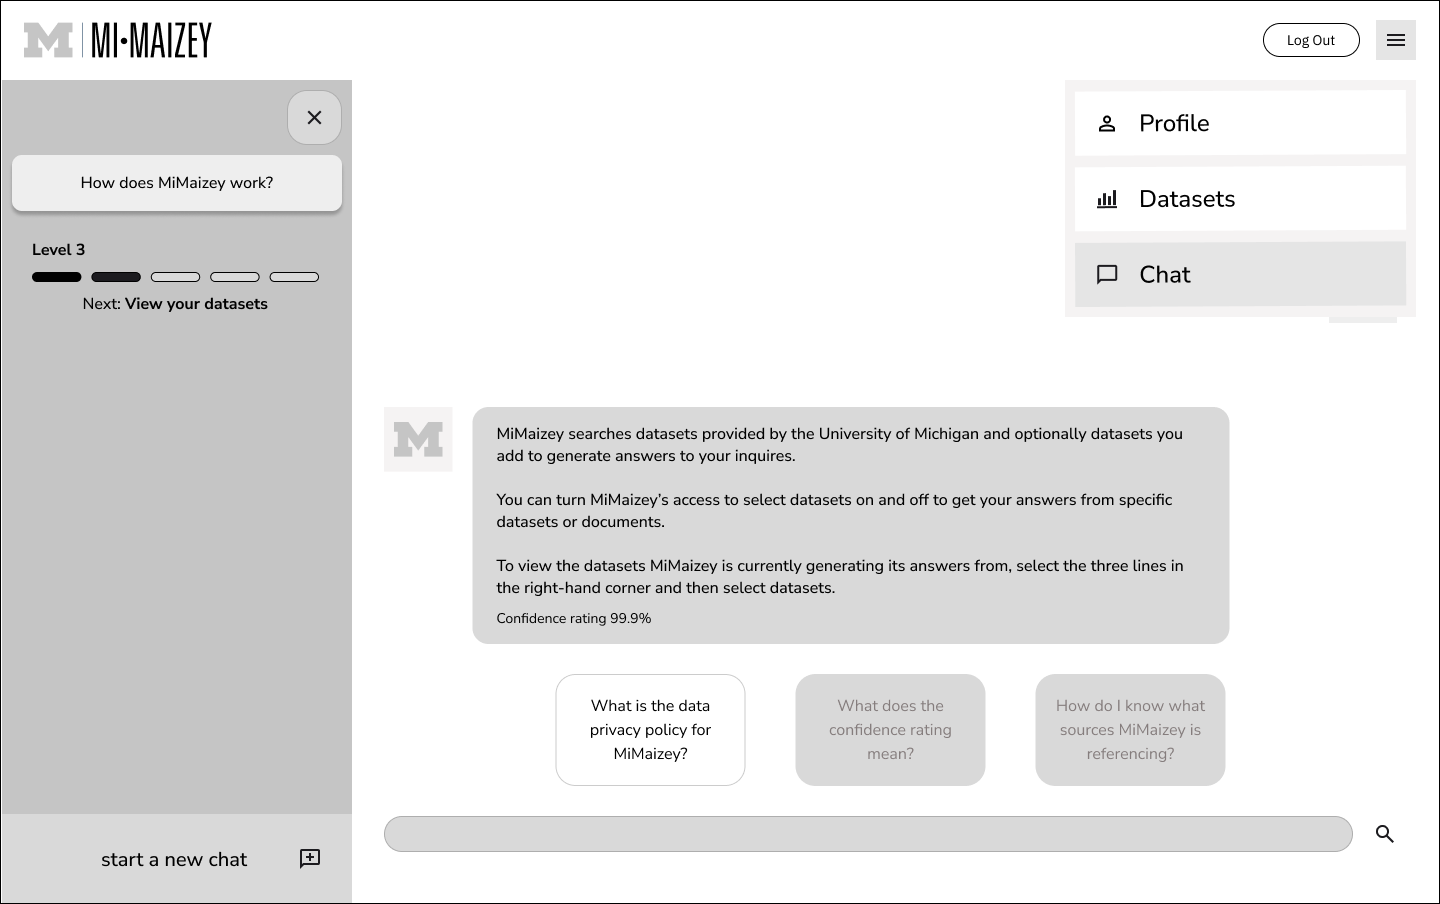Click the 'Confidence rating 99.9%' text
Viewport: 1440px width, 904px height.
(x=574, y=619)
